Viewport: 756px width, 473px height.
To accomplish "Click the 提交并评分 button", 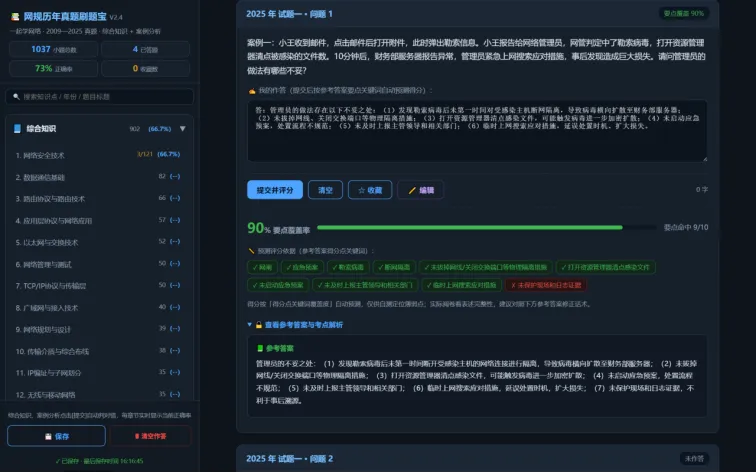I will (275, 190).
